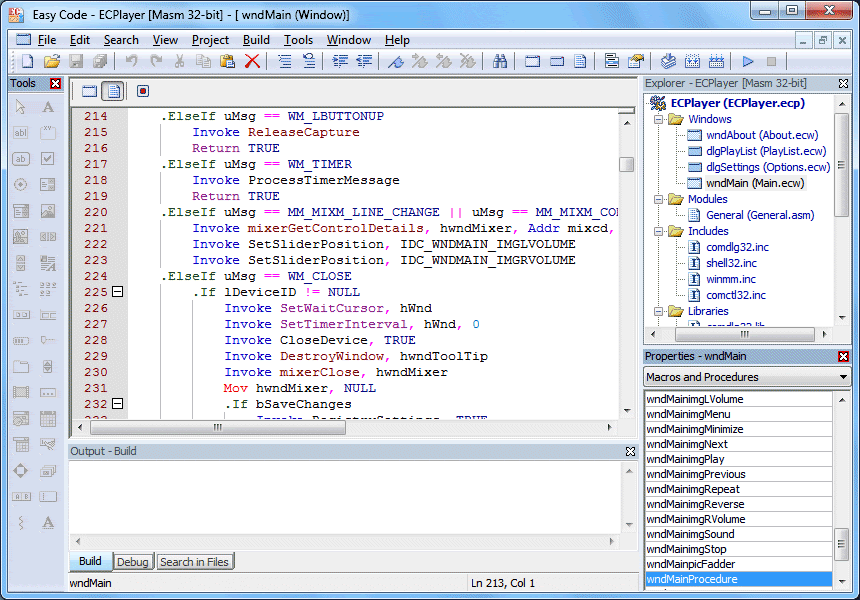Click the red X Delete toolbar icon

point(252,61)
